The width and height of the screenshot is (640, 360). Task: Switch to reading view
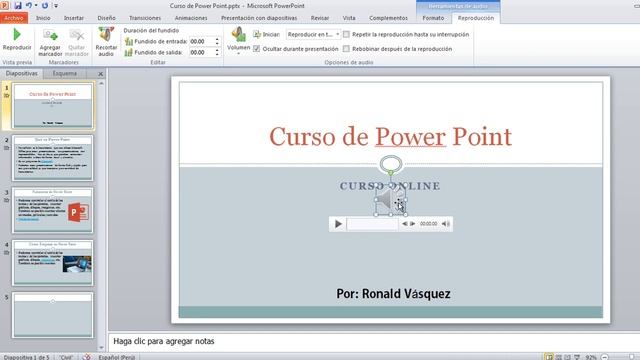coord(567,357)
